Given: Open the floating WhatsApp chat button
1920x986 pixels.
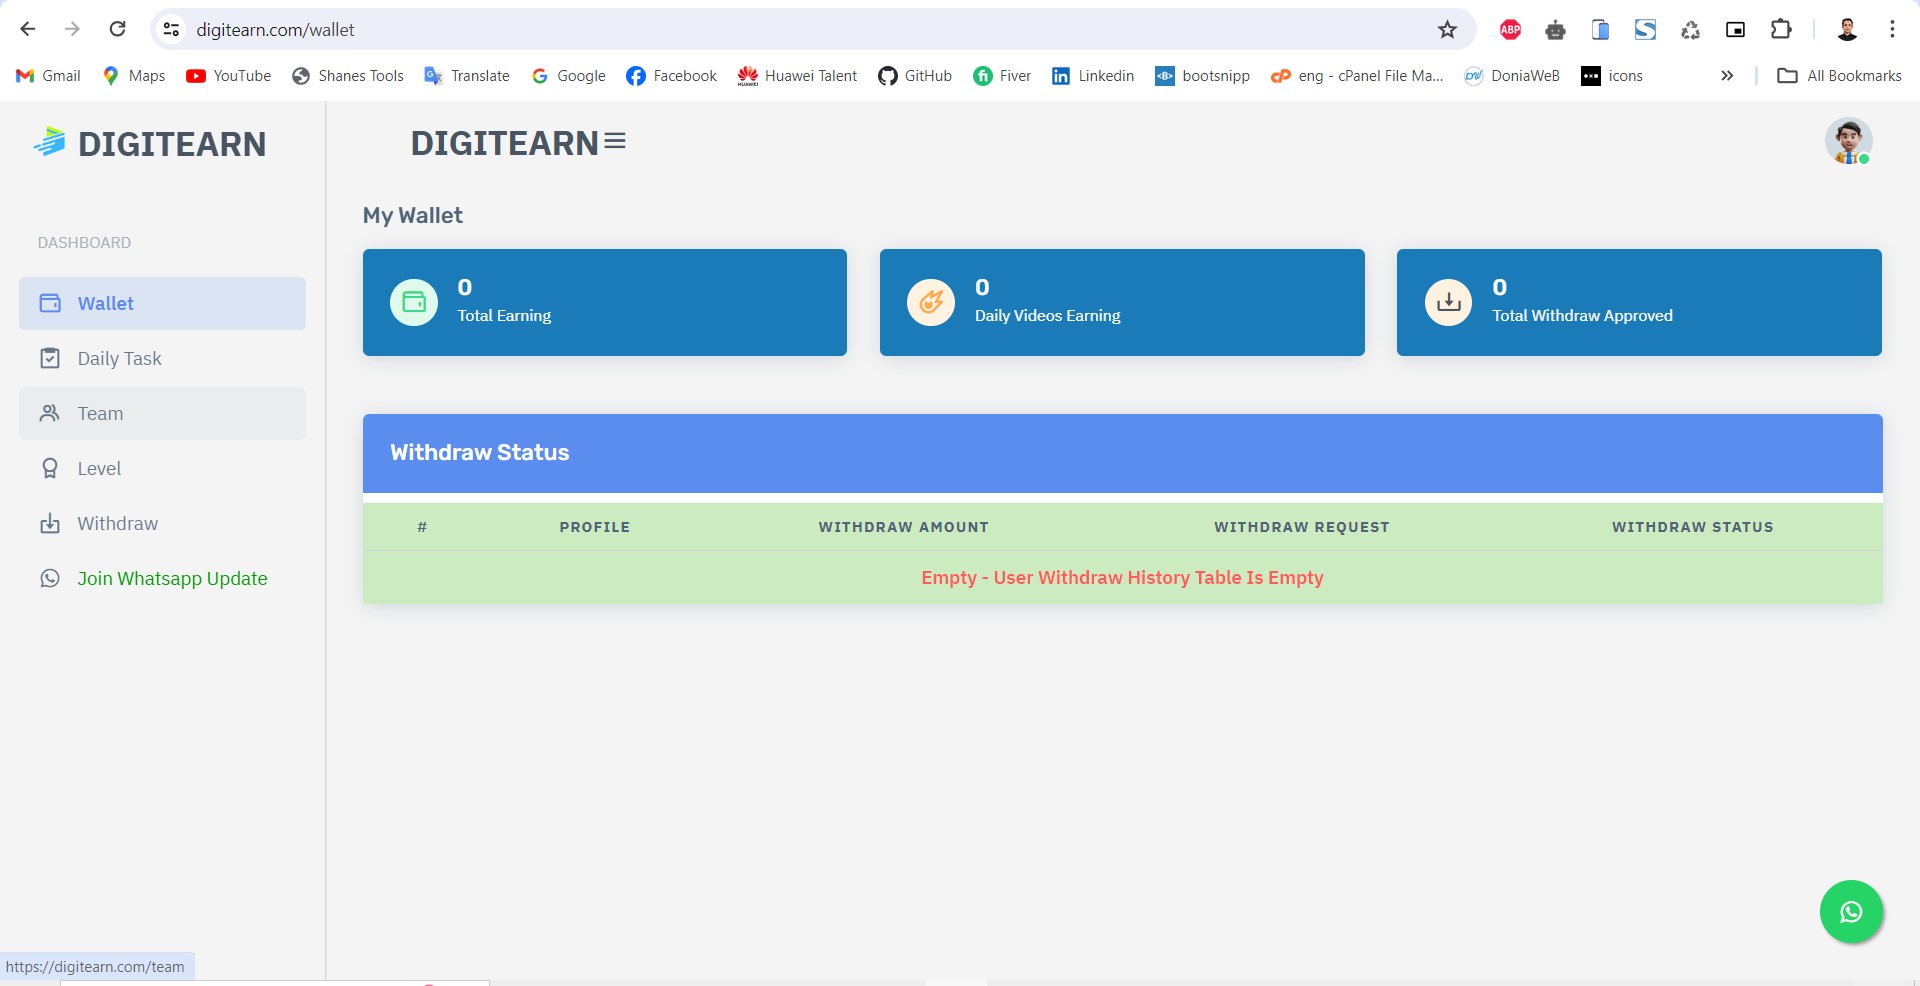Looking at the screenshot, I should pos(1851,912).
